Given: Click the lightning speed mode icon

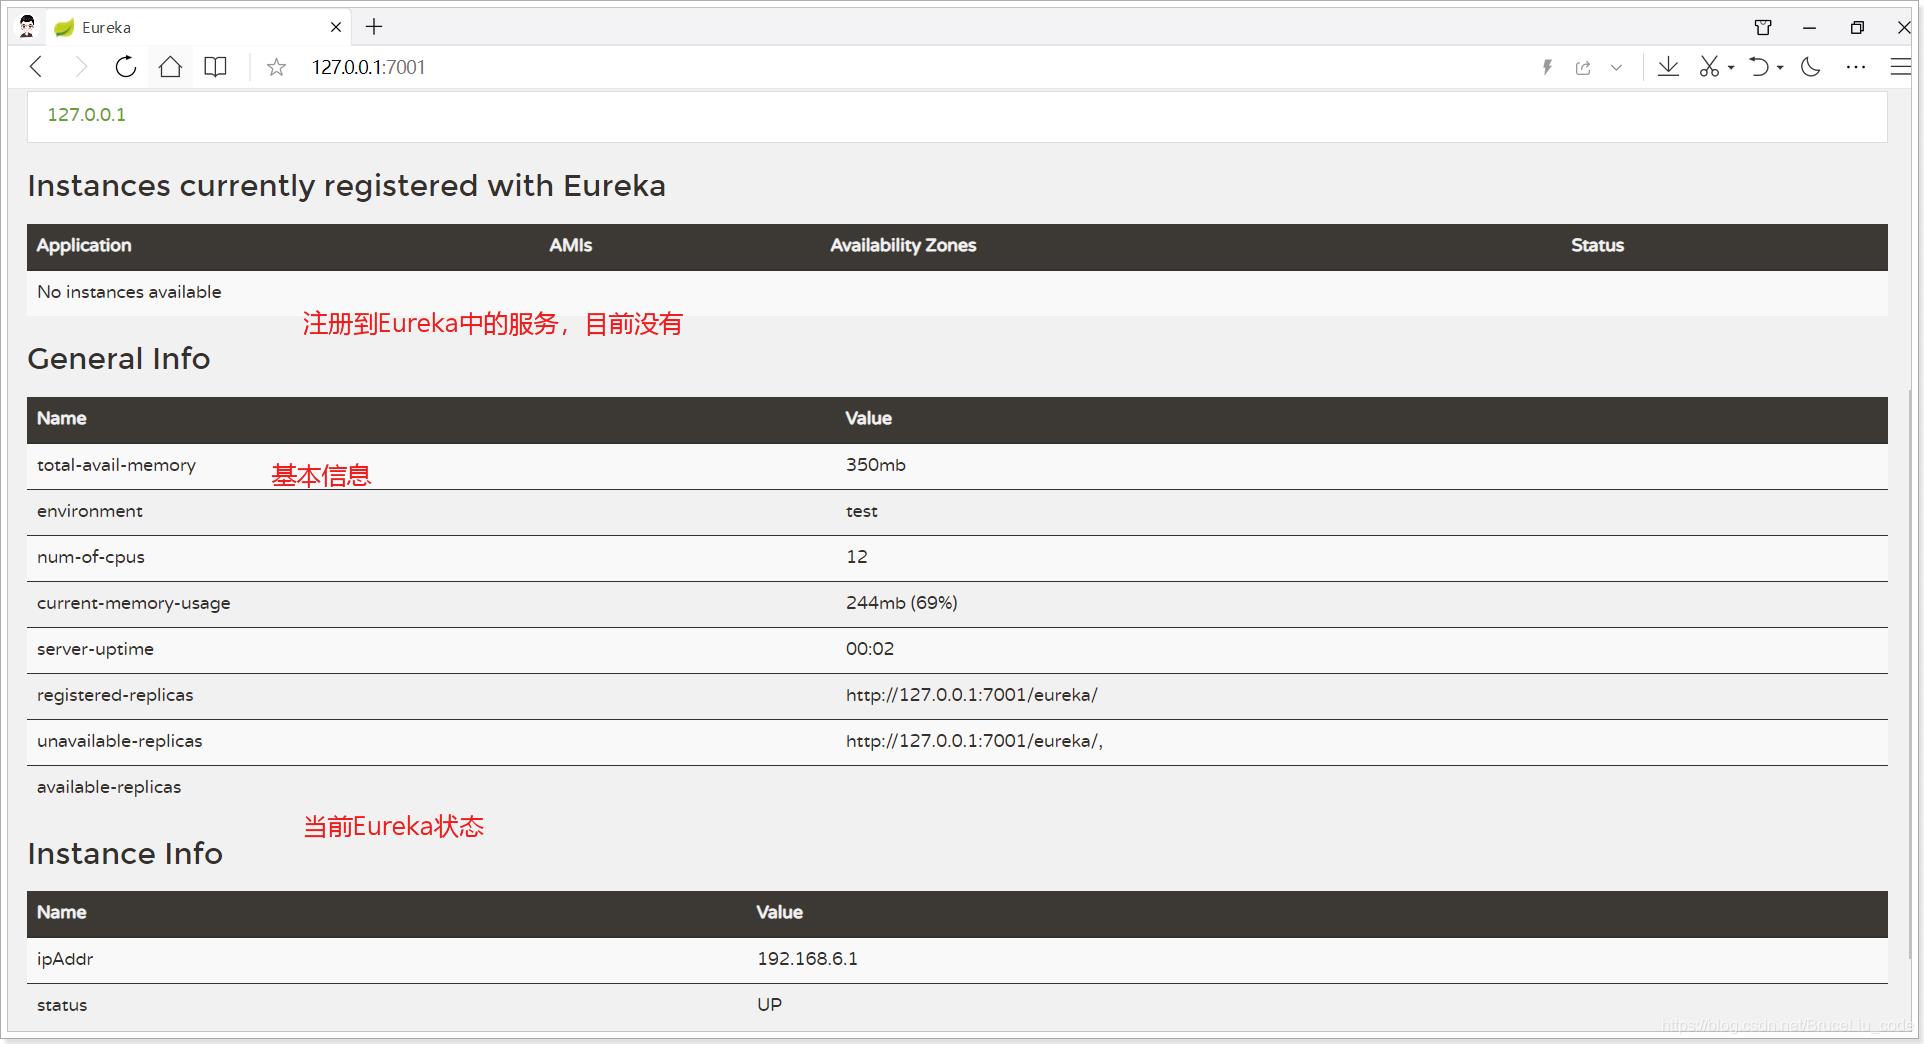Looking at the screenshot, I should point(1547,67).
